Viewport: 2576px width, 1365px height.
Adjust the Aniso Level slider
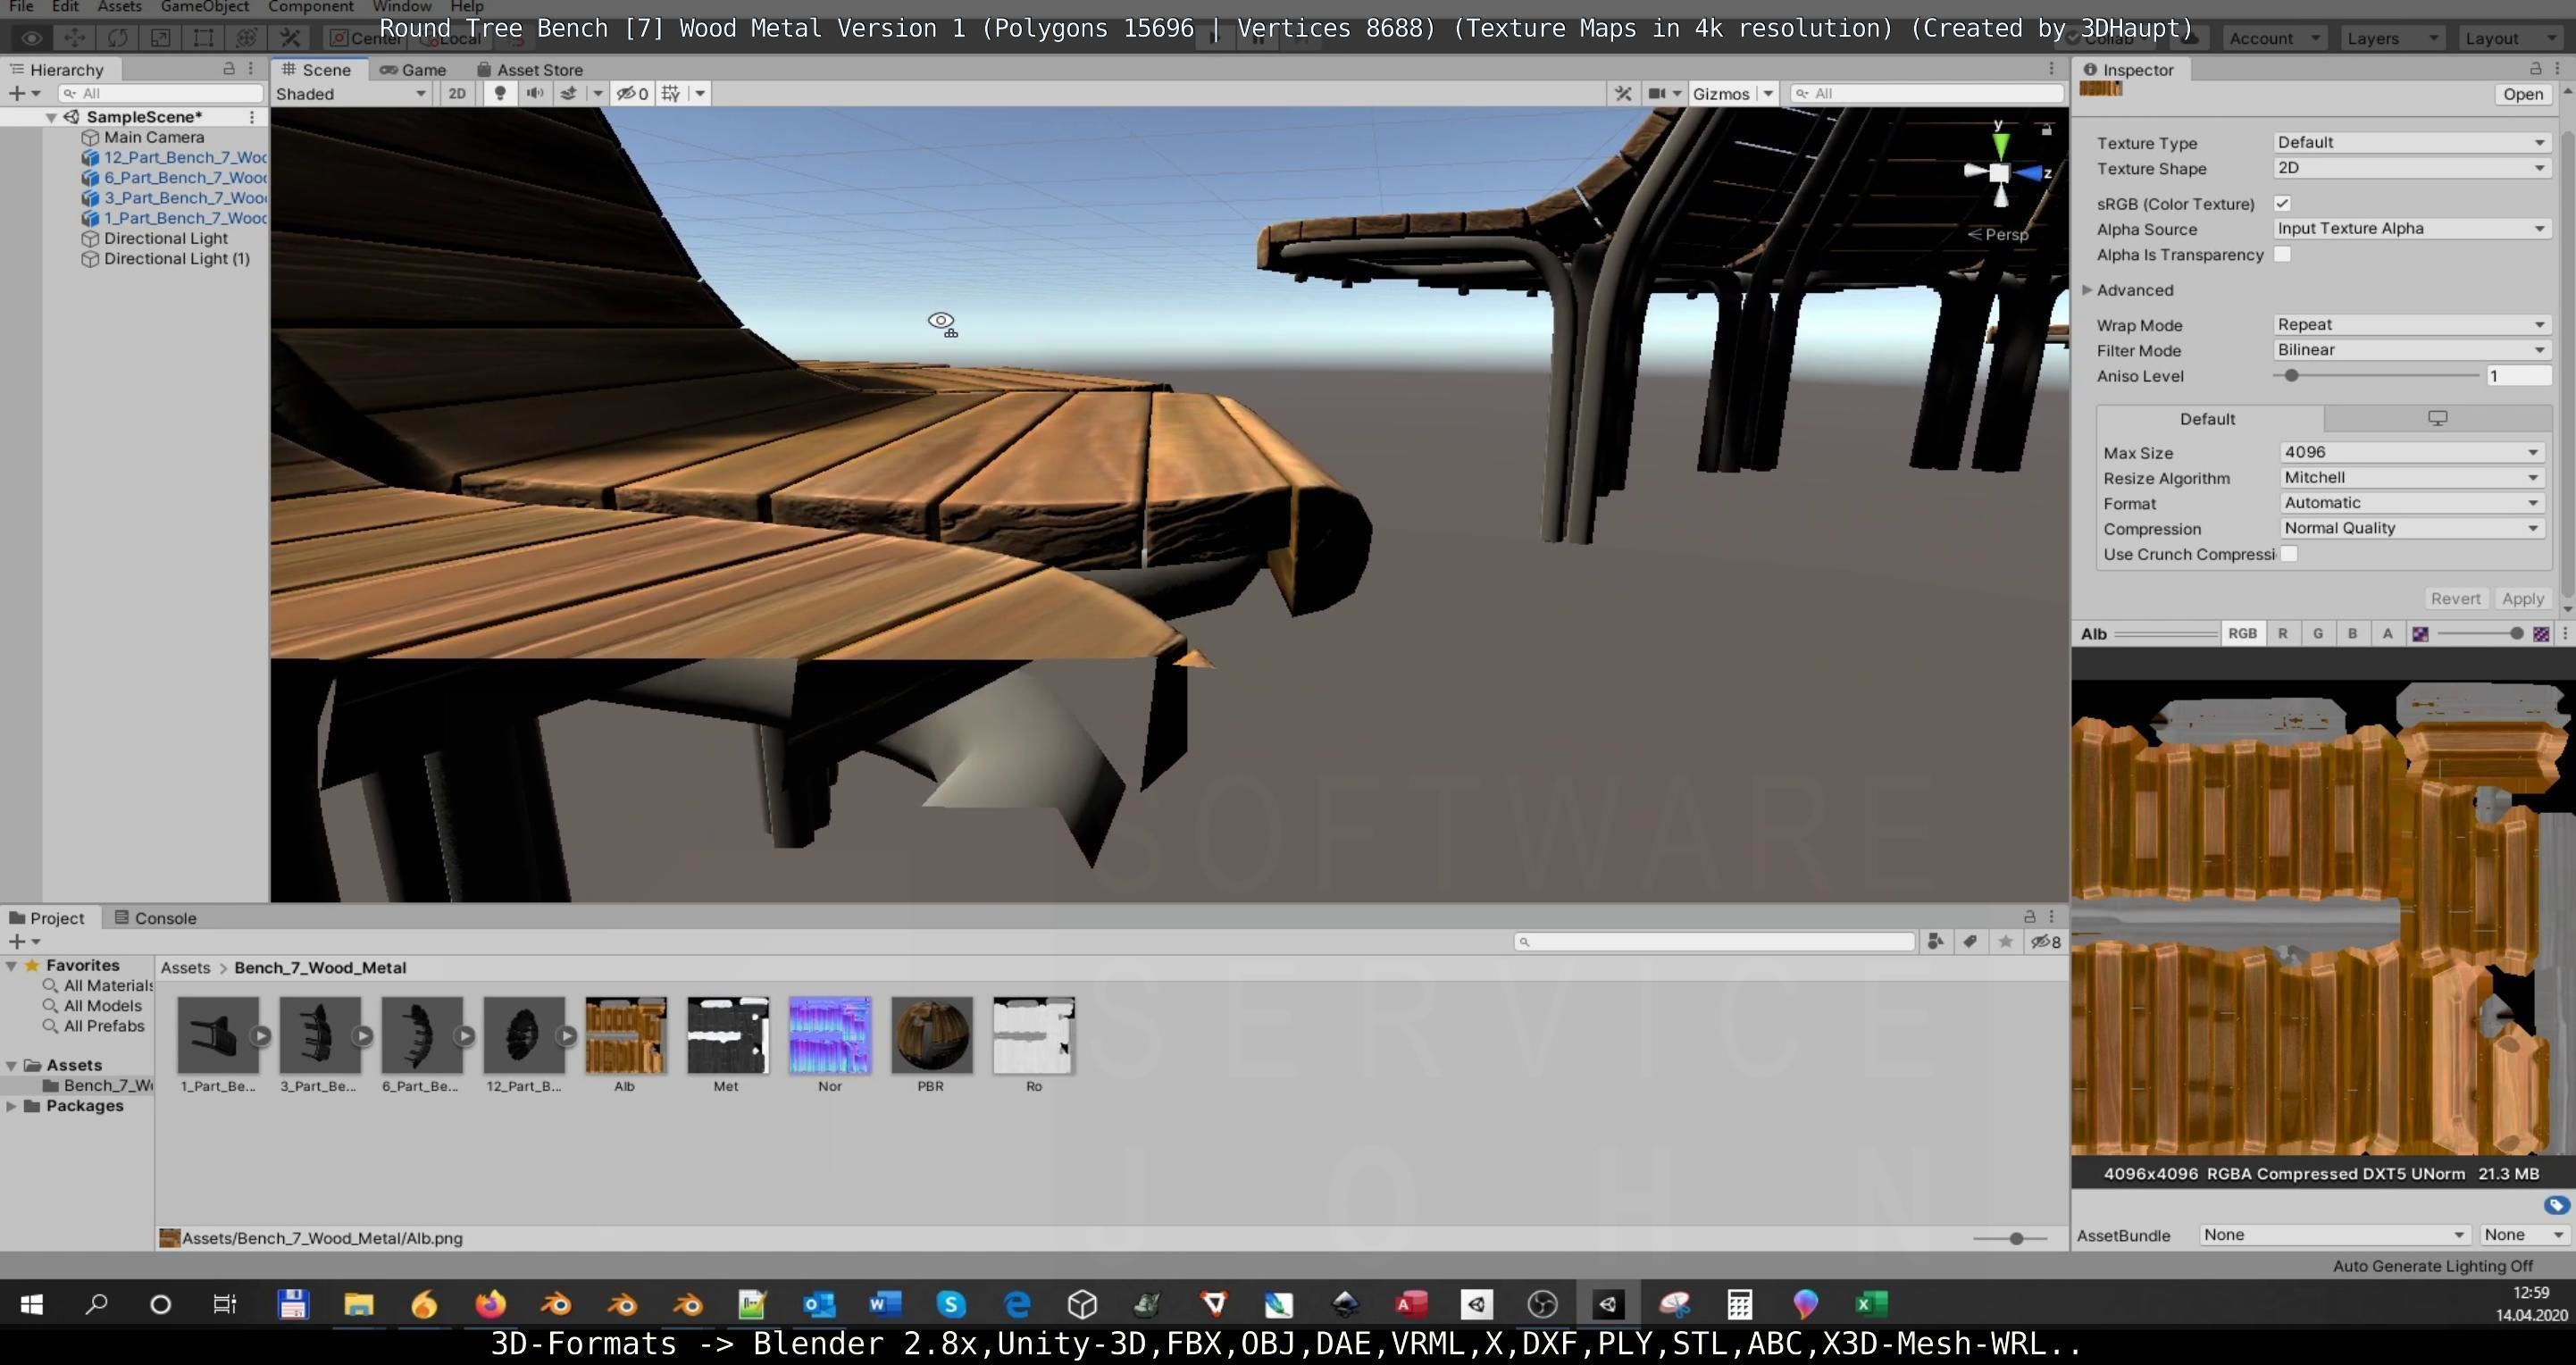[2376, 376]
